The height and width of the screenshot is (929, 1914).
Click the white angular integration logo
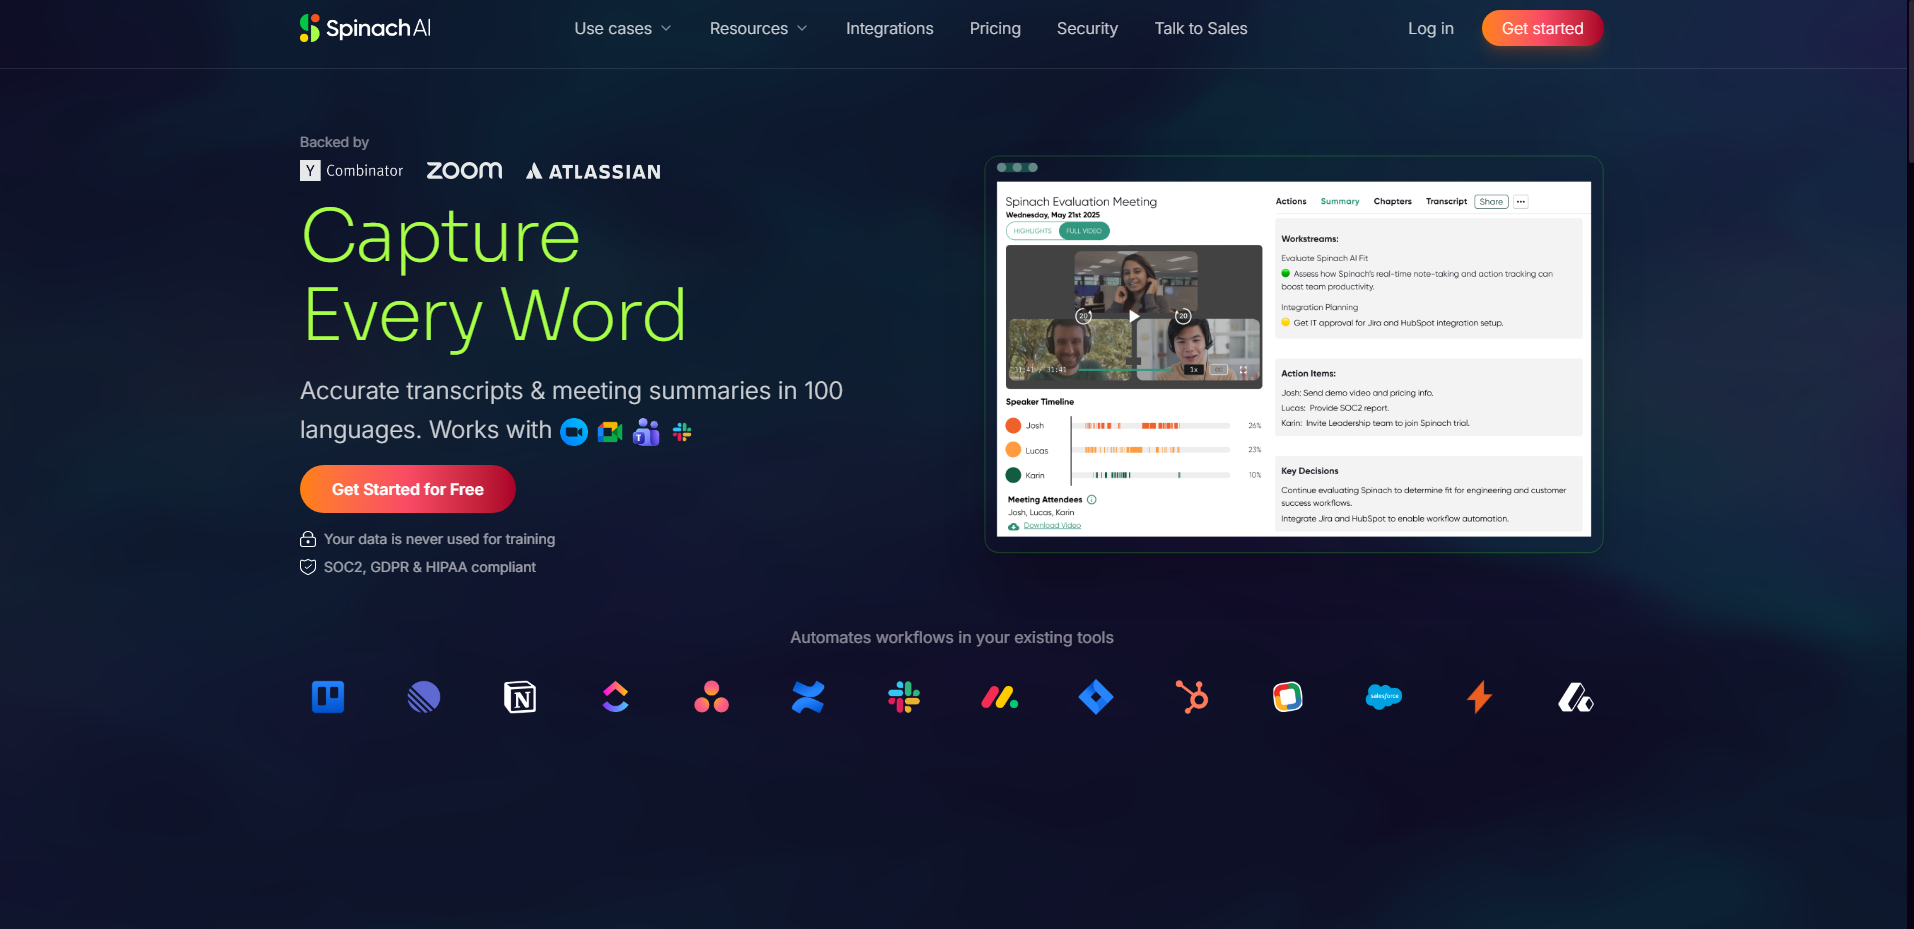pos(1576,697)
